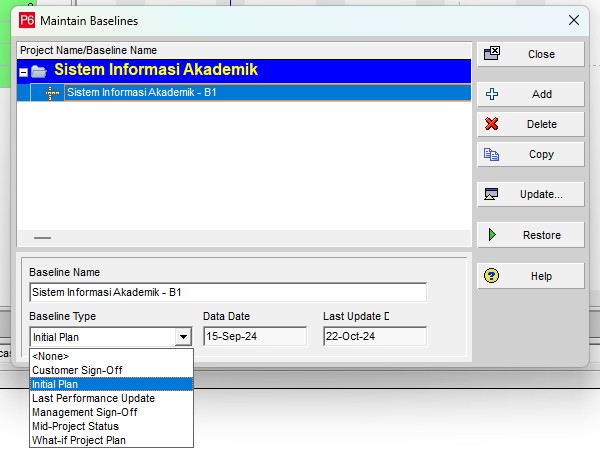600x455 pixels.
Task: Click the Last Update Date field 22-Oct-24
Action: (x=375, y=336)
